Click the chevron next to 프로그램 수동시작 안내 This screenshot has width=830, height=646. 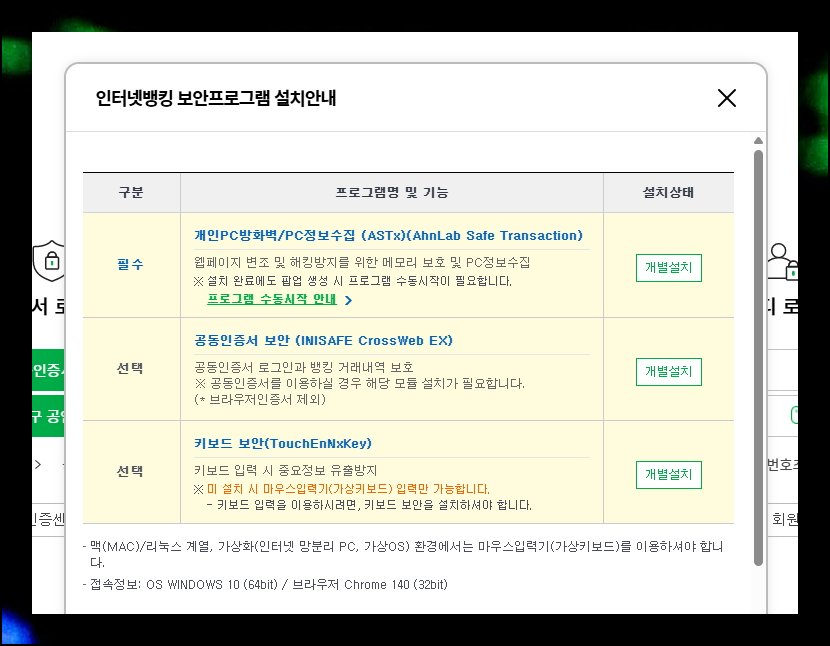pos(348,300)
